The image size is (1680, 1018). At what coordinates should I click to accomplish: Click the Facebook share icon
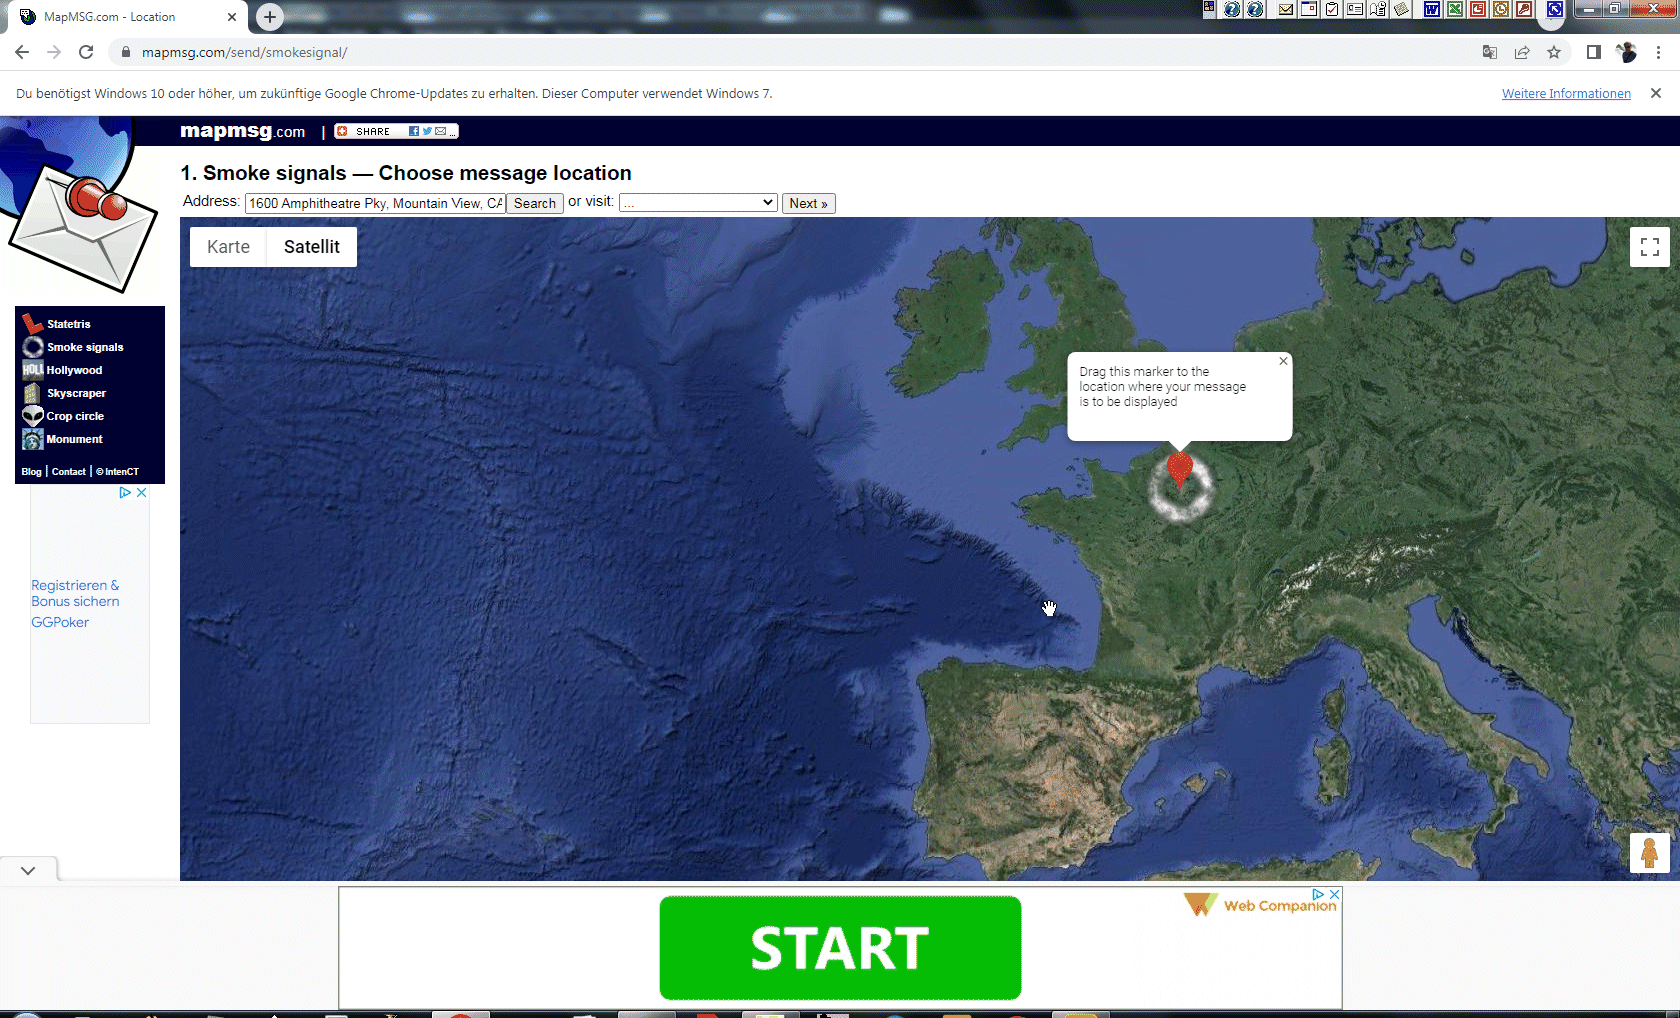coord(414,131)
